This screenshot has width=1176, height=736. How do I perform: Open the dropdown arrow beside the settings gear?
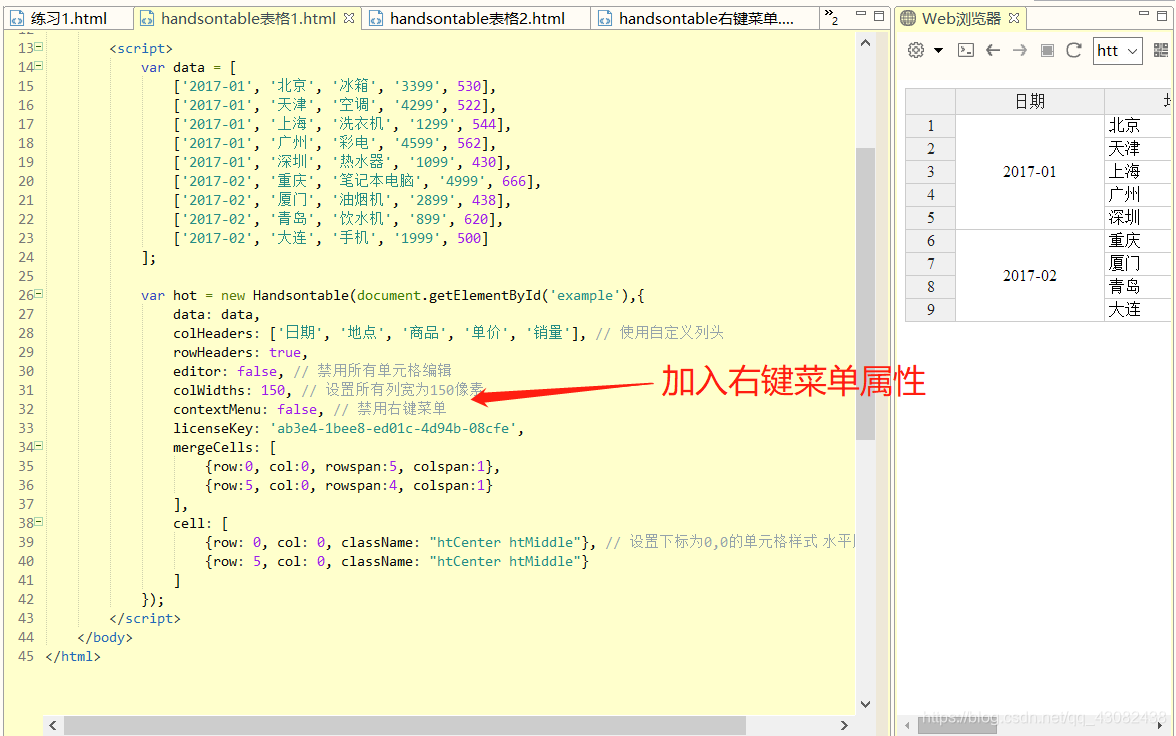(x=938, y=50)
